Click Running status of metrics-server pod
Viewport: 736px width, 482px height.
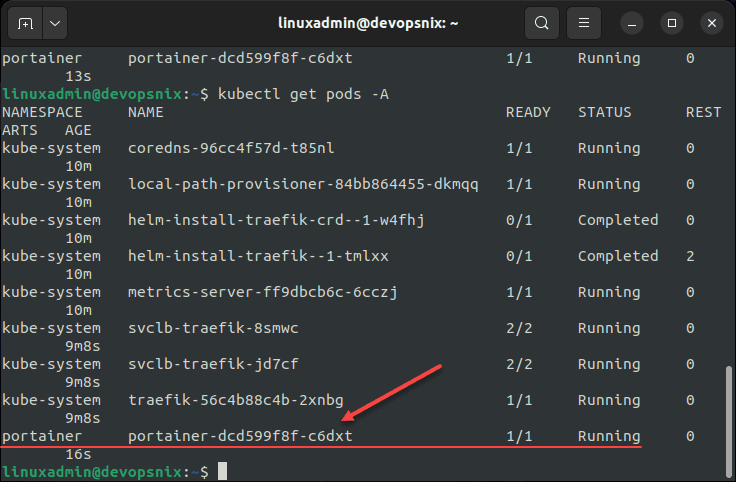coord(609,292)
